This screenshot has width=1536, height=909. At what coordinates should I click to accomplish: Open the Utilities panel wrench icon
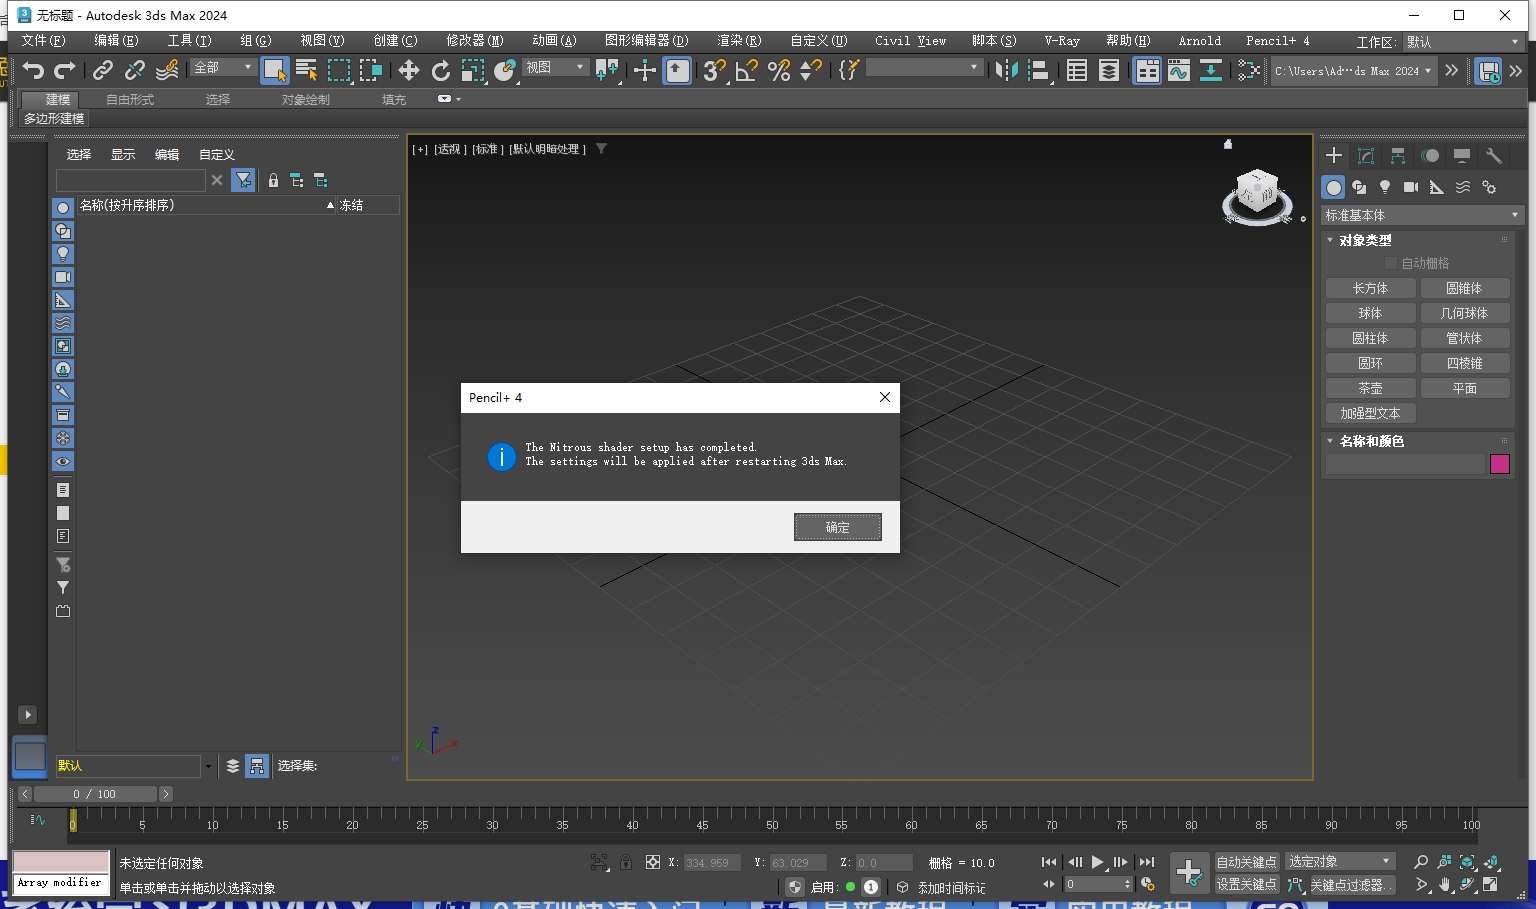pyautogui.click(x=1494, y=156)
